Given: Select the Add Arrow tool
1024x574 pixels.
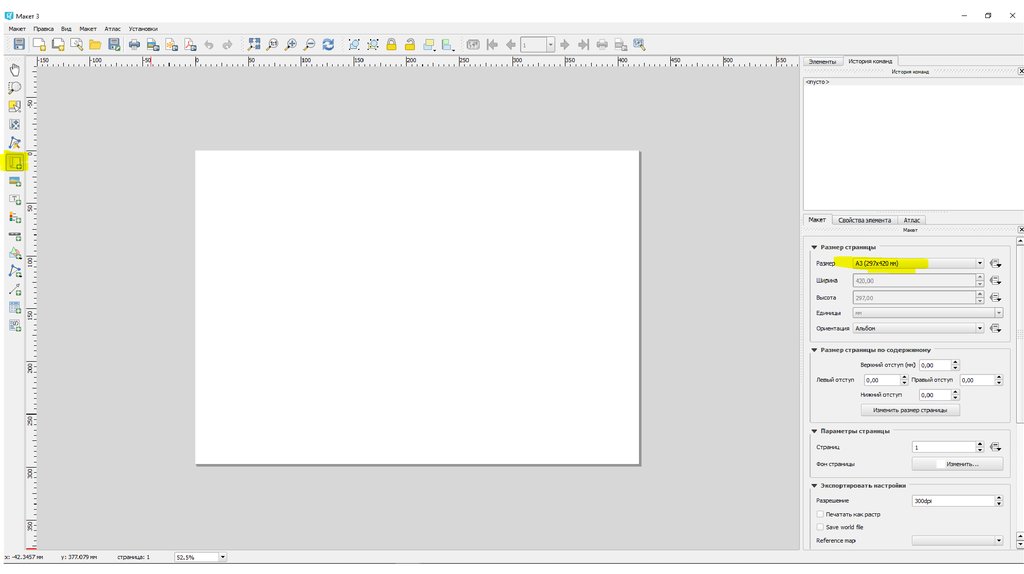Looking at the screenshot, I should click(15, 290).
